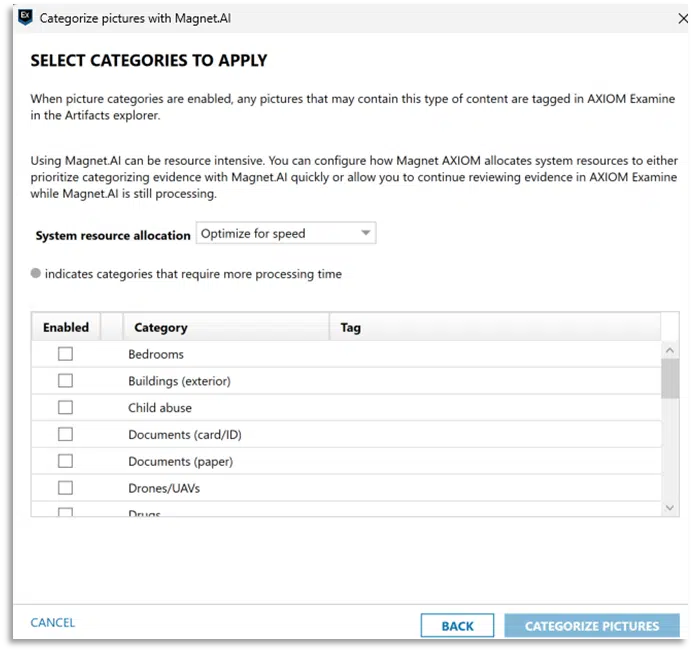This screenshot has height=652, width=692.
Task: Enable the Documents (paper) category
Action: click(x=65, y=461)
